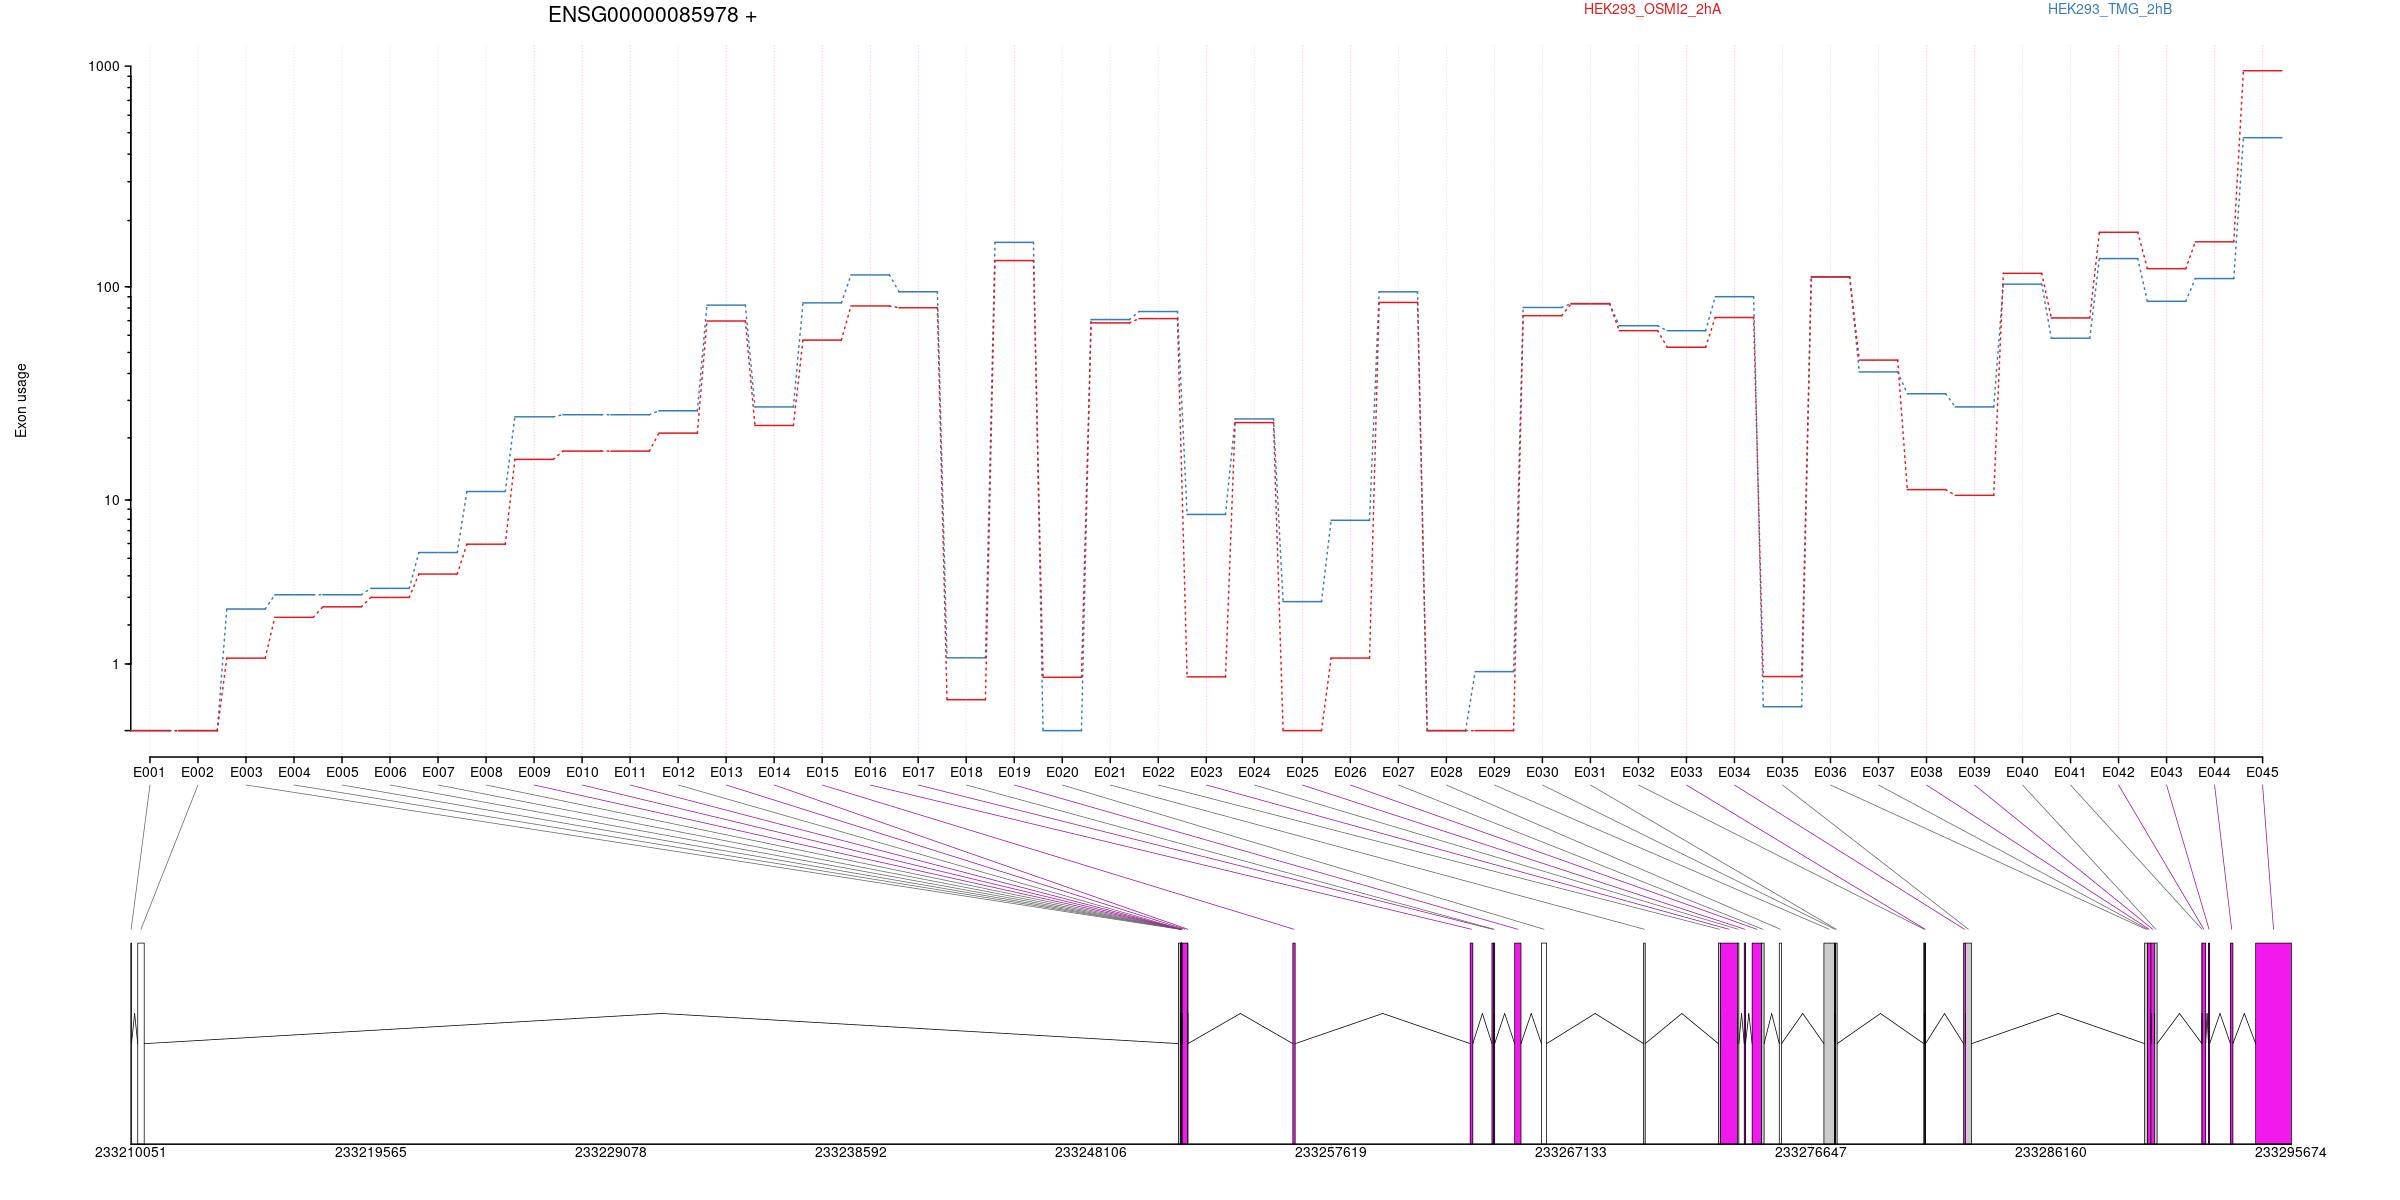This screenshot has width=2400, height=1200.
Task: Click exon label E045
Action: coord(2262,772)
